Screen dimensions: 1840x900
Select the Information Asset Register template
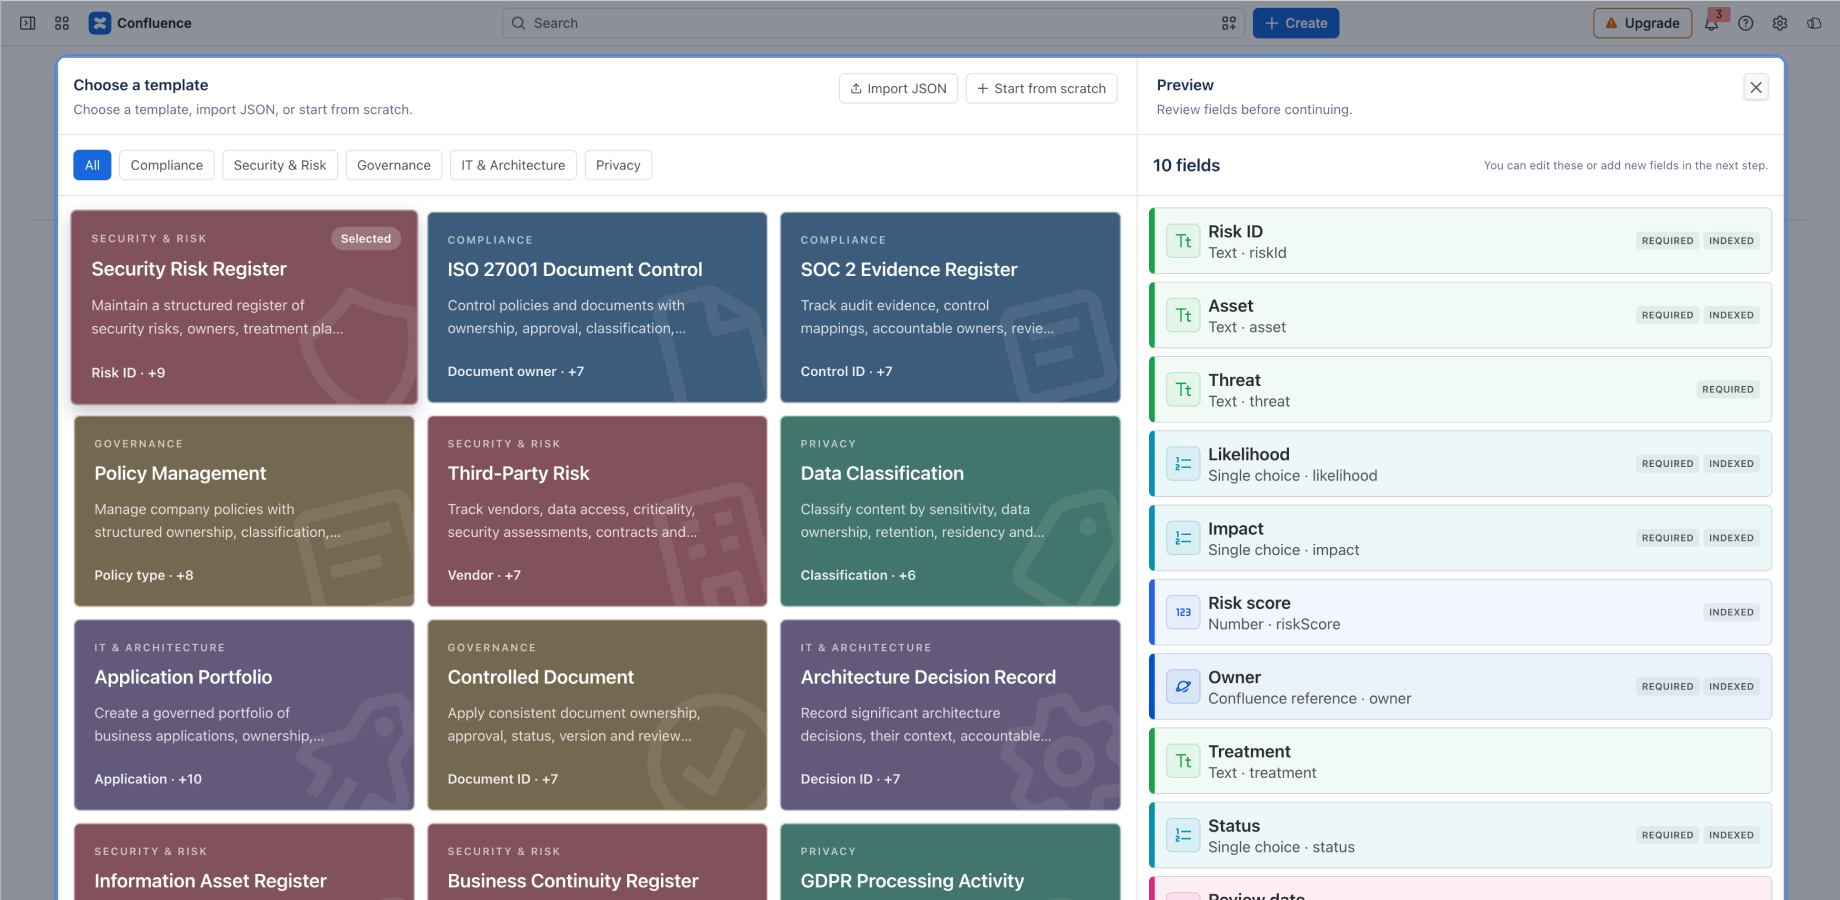(244, 862)
